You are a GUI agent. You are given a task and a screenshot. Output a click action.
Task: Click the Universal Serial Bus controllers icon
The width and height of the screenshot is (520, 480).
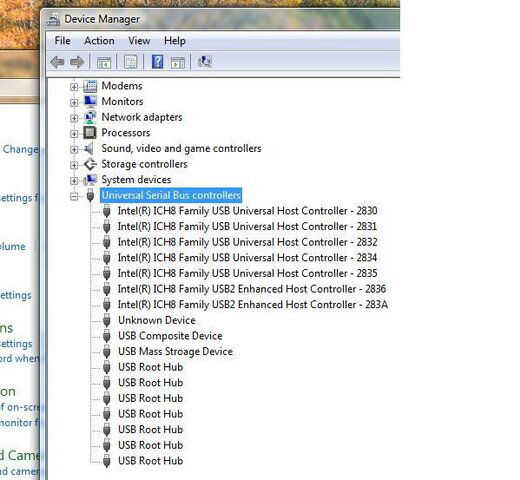tap(90, 195)
